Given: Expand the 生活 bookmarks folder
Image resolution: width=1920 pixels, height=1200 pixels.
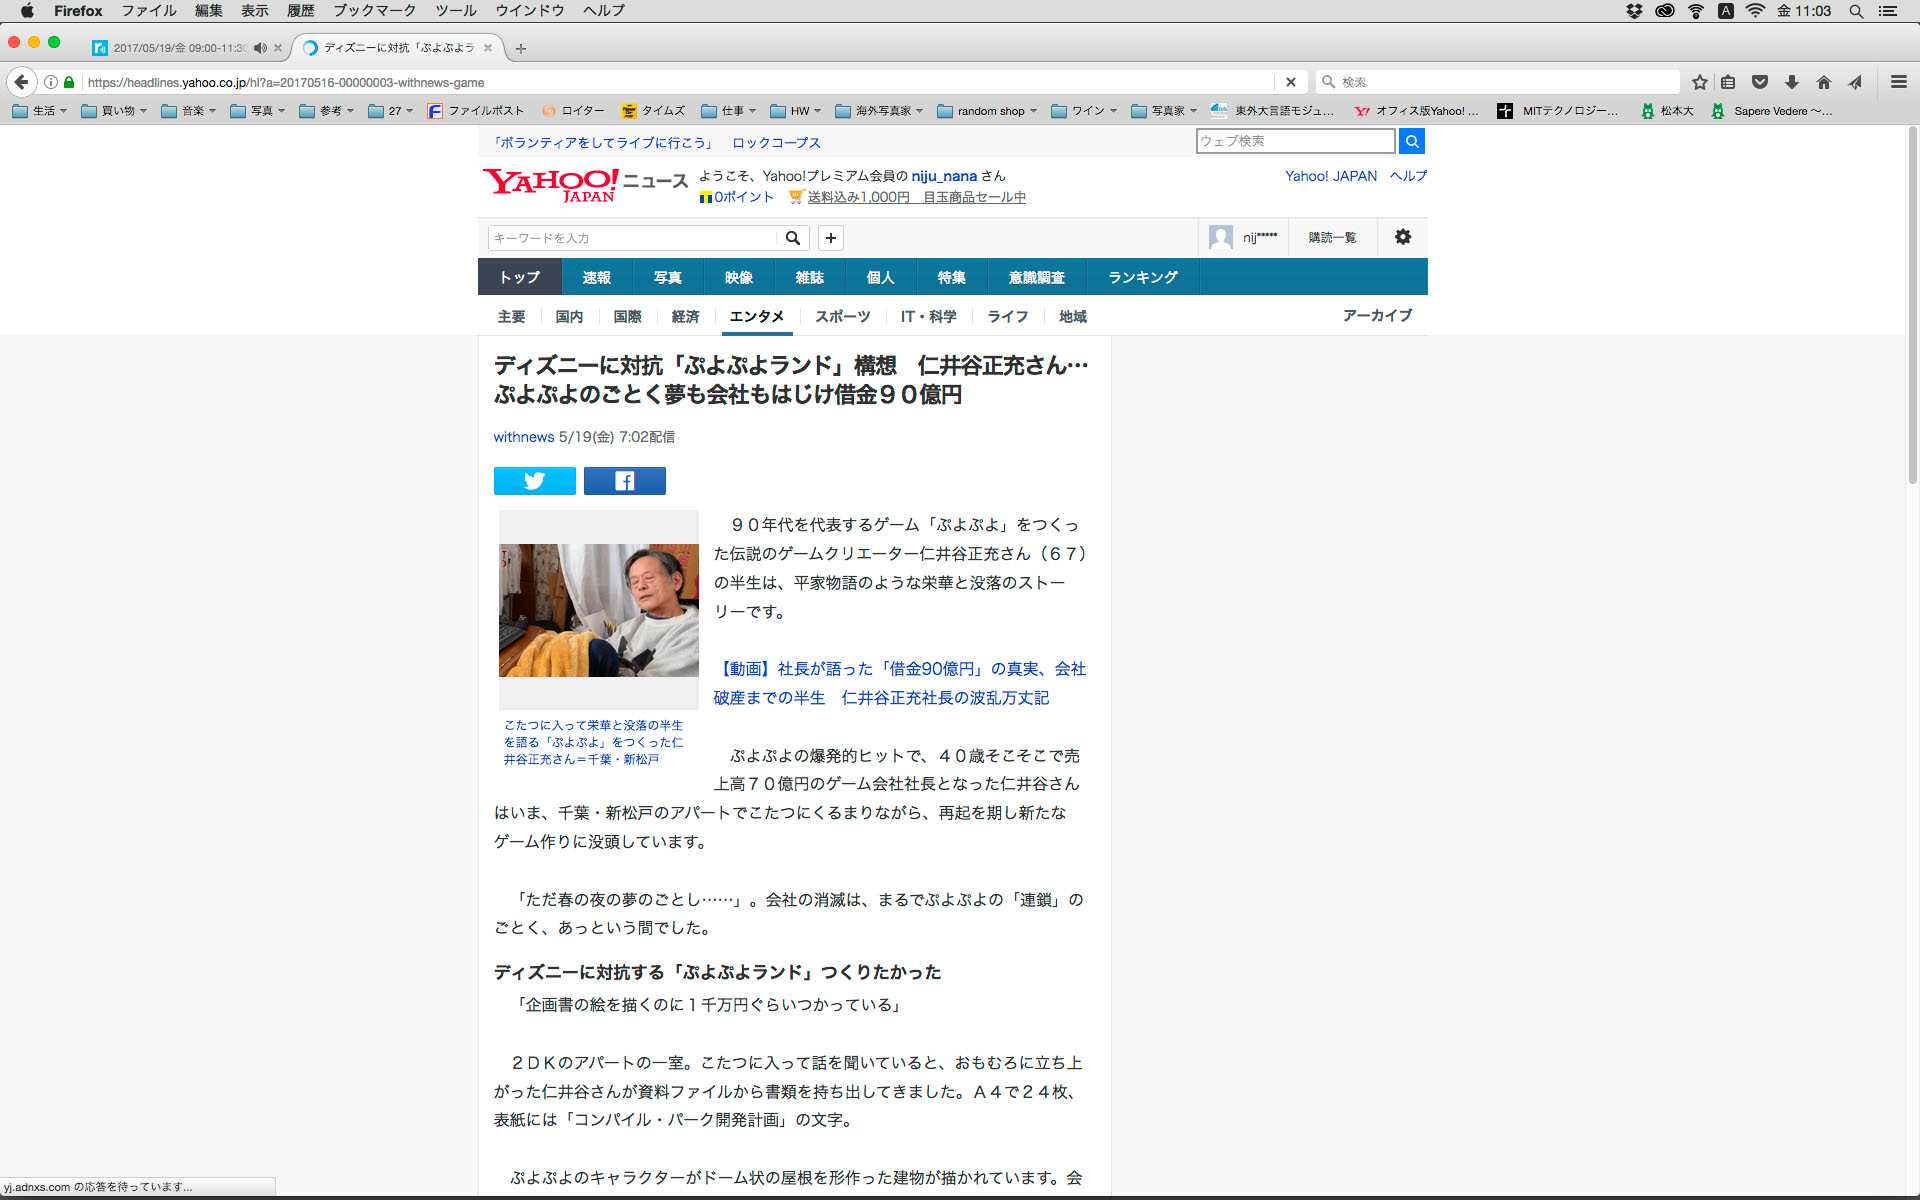Looking at the screenshot, I should click(x=40, y=111).
